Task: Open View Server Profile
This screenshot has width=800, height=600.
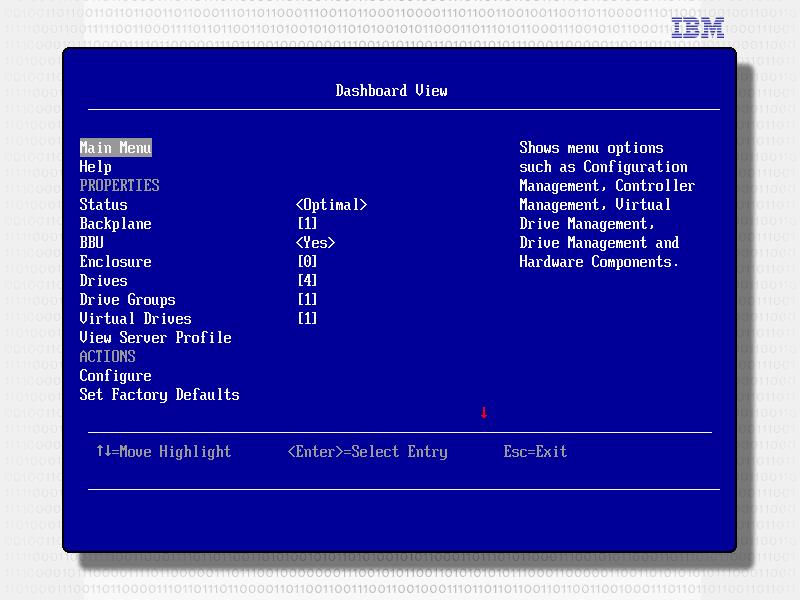Action: (155, 338)
